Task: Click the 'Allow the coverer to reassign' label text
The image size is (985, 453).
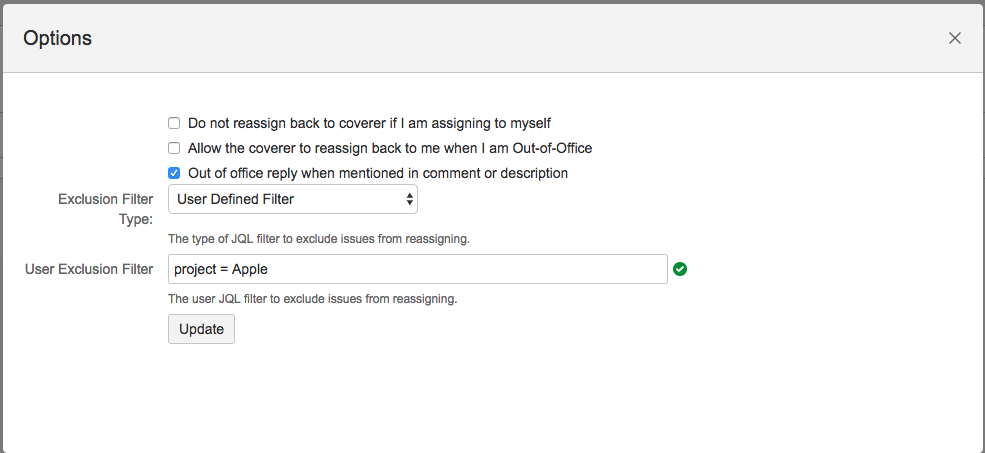Action: 390,148
